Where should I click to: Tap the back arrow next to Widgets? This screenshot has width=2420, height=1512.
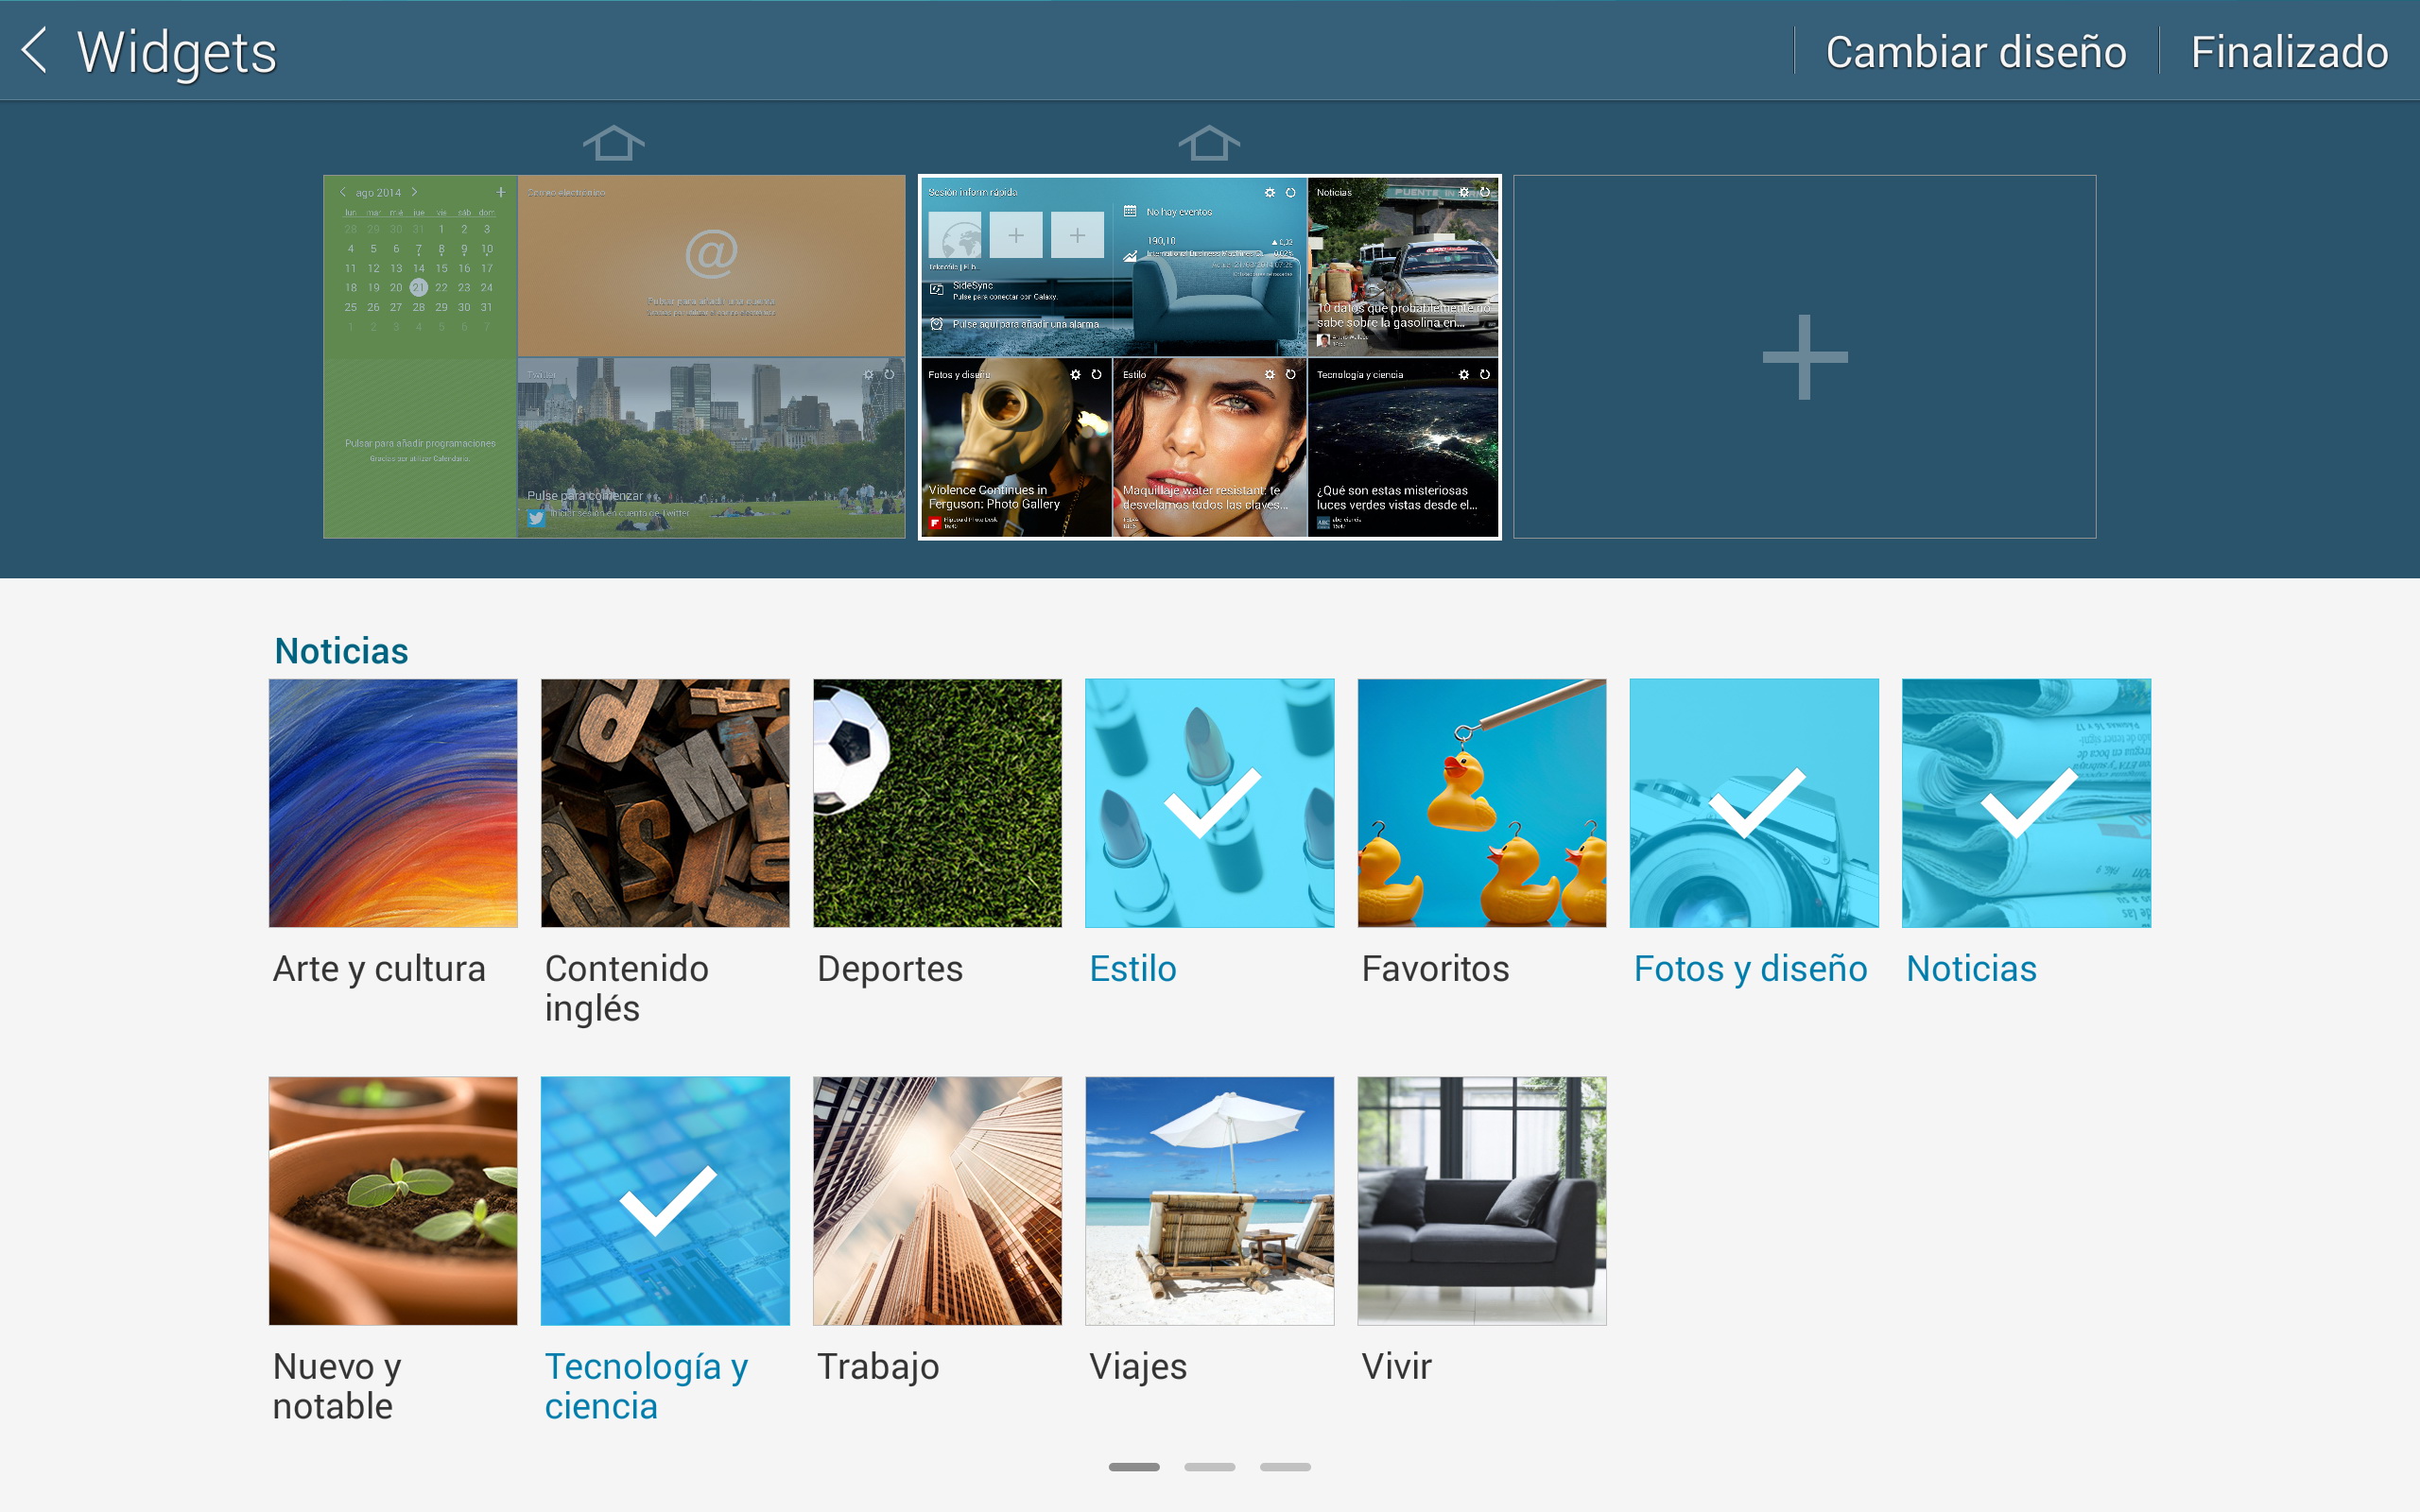coord(36,50)
